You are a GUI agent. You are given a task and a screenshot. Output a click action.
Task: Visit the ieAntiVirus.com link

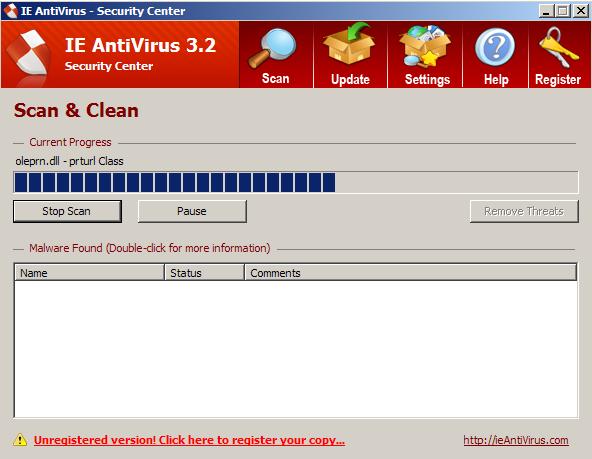516,440
